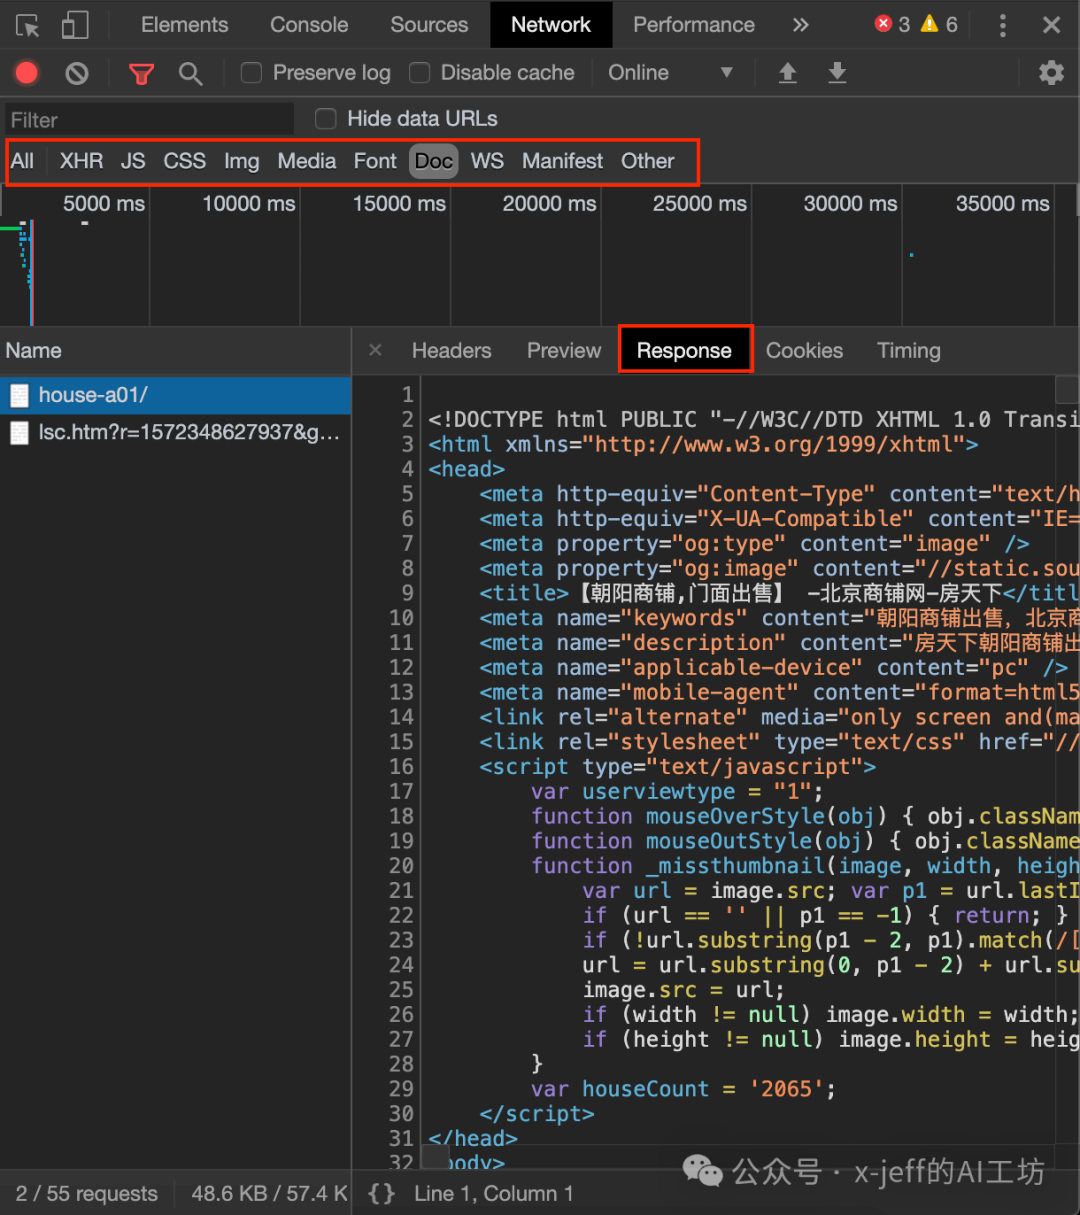Filter requests by All types
1080x1215 pixels.
point(22,161)
